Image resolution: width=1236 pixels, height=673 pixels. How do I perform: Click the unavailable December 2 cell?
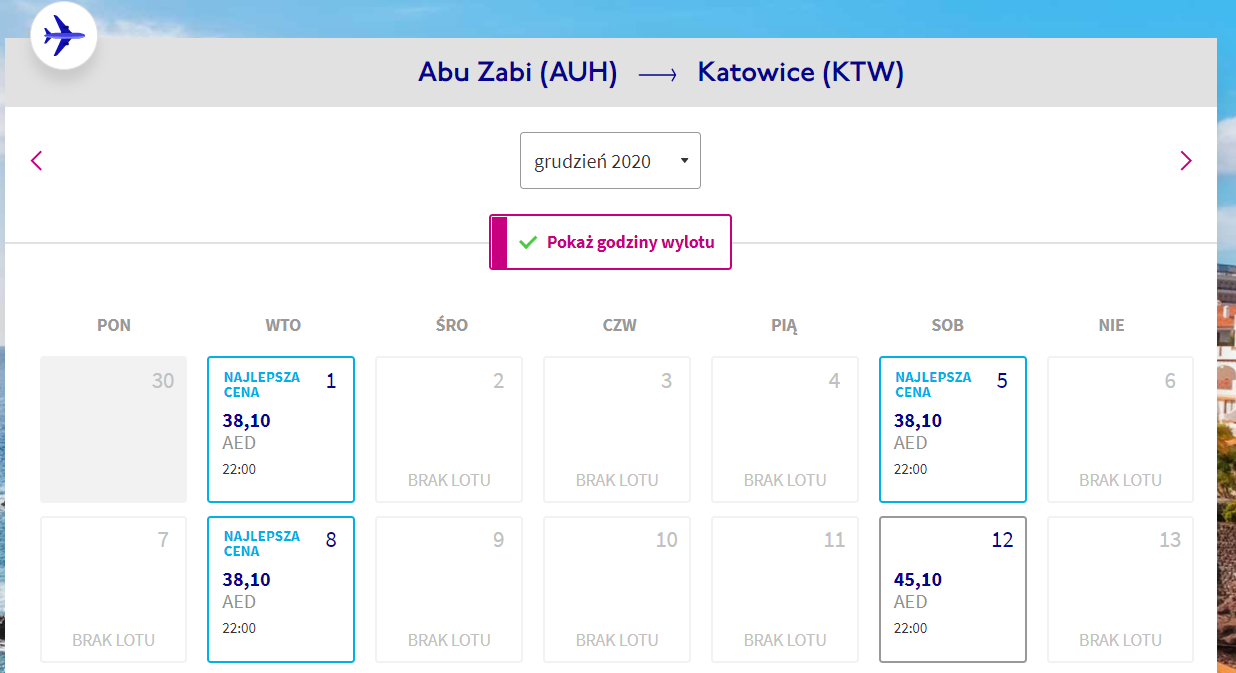click(x=449, y=429)
